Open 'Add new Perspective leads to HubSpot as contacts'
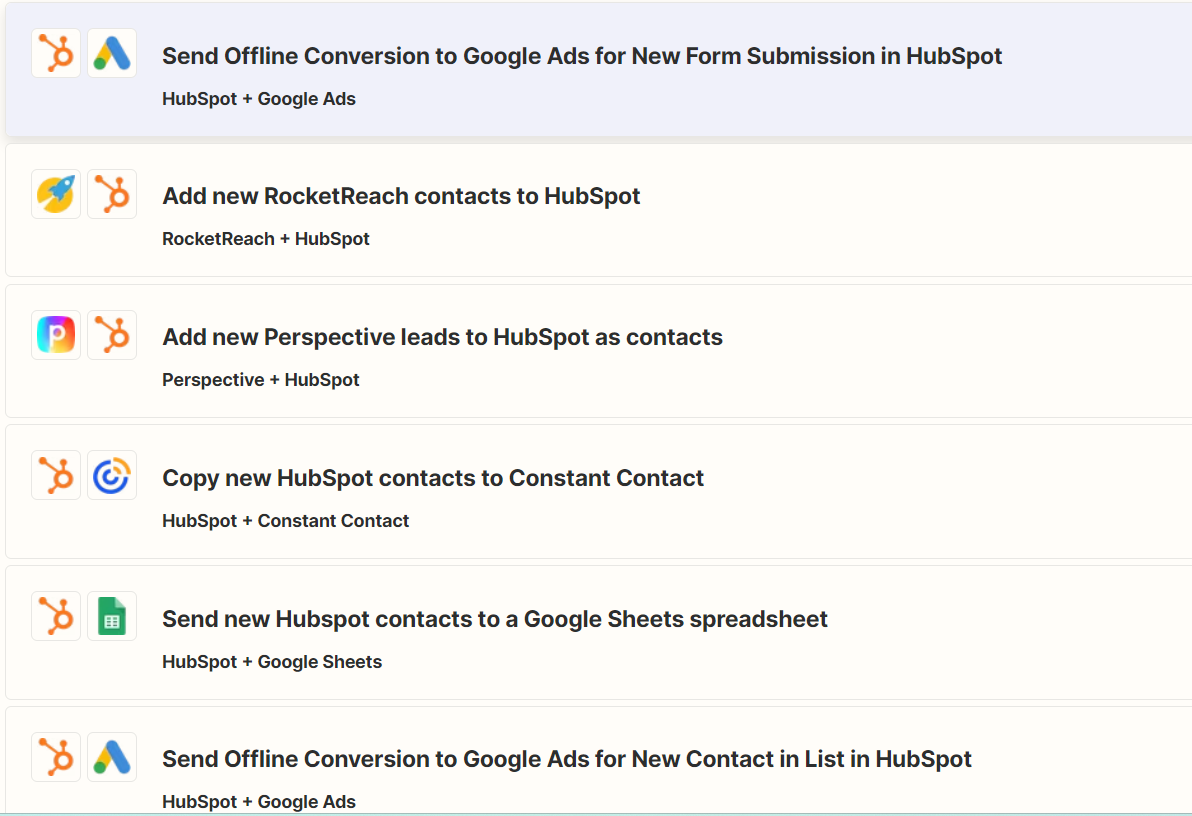1192x816 pixels. [x=442, y=337]
